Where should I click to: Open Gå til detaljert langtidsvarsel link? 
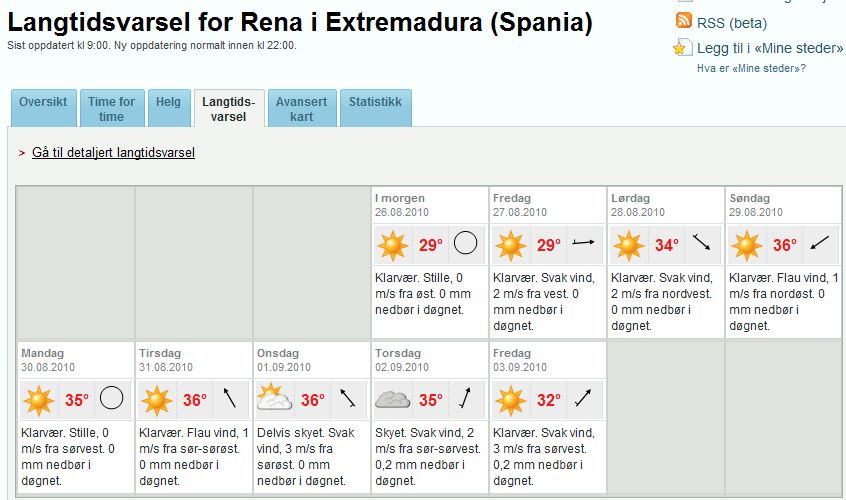pos(113,153)
